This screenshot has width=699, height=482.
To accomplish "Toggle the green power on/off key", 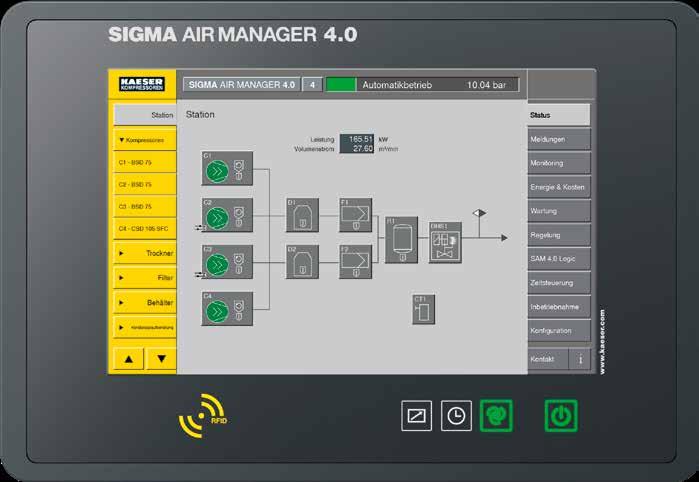I will 561,416.
